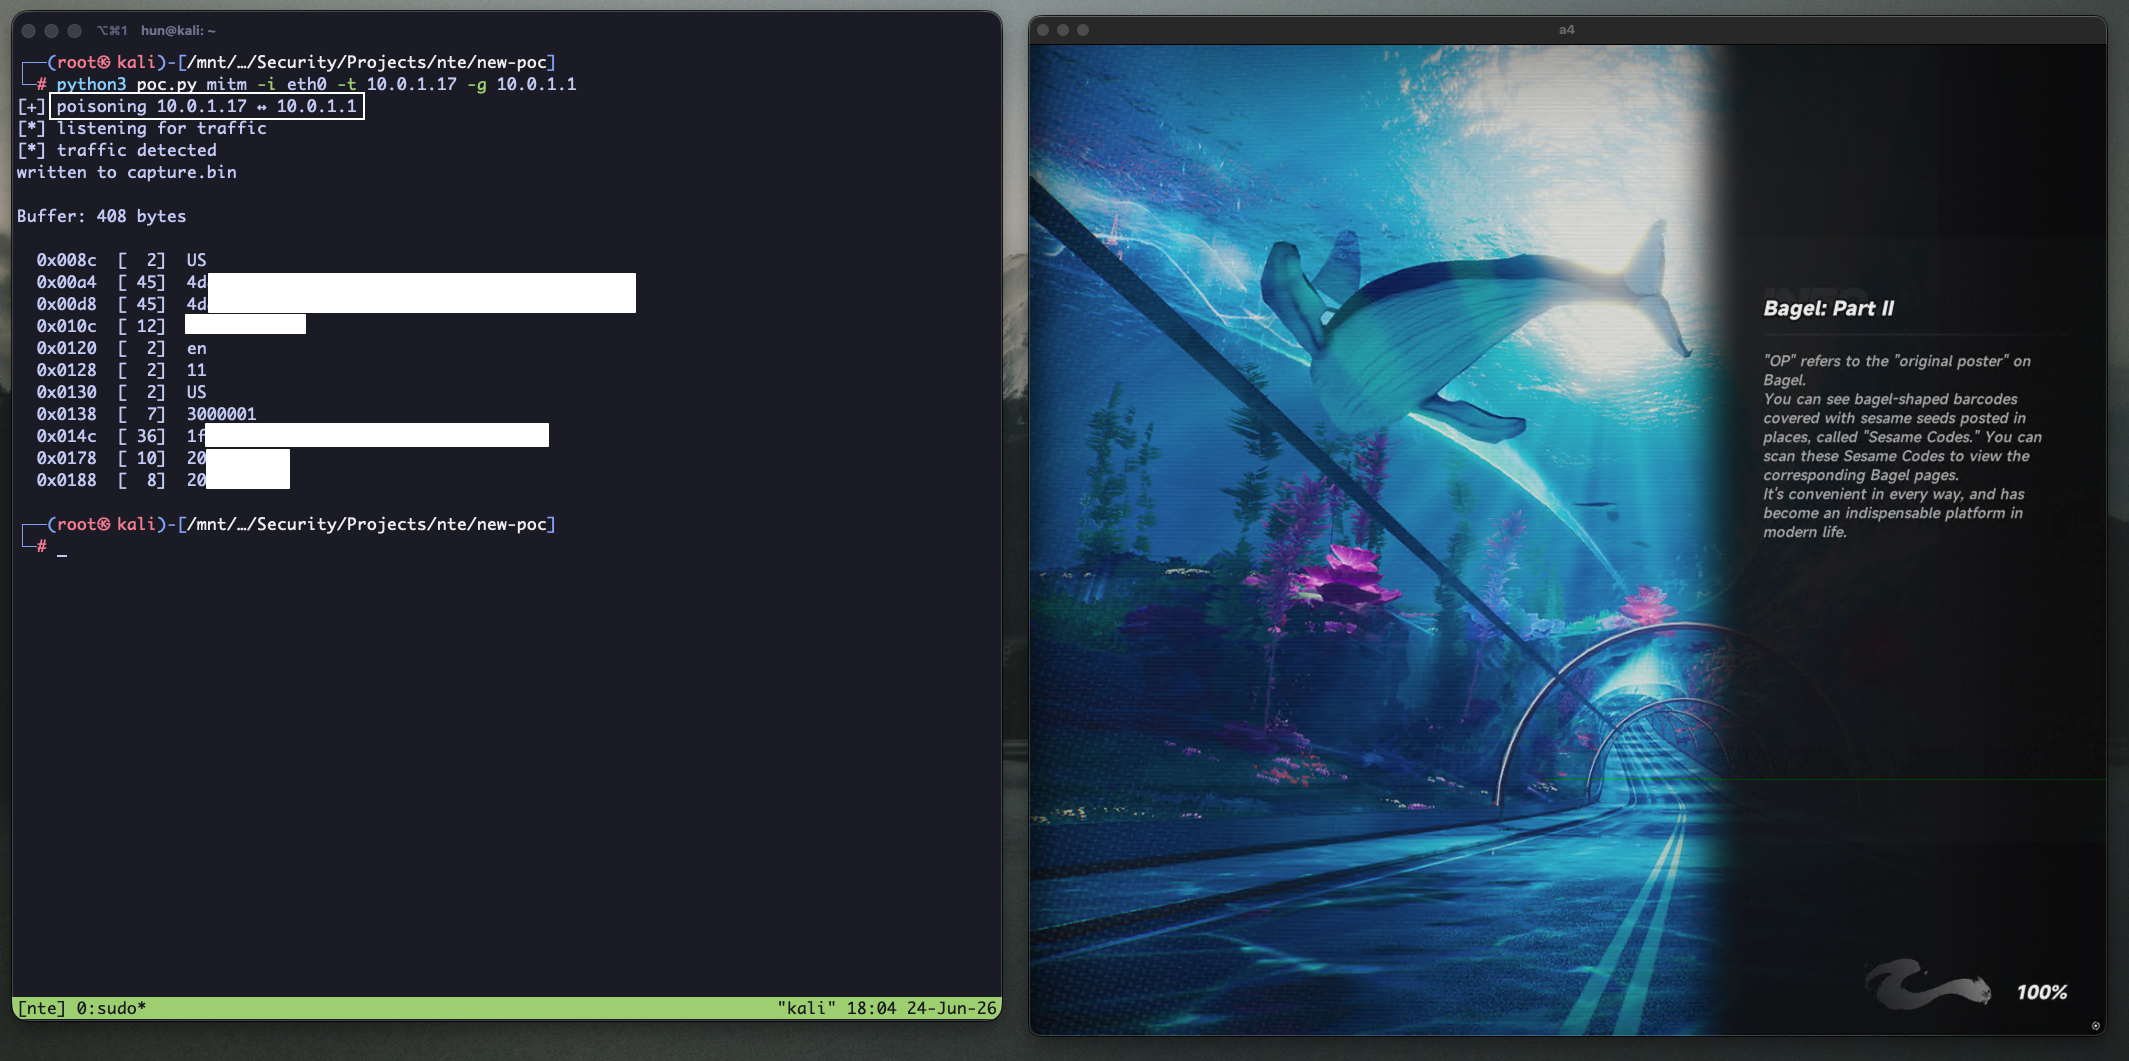Close the terminal window

[29, 31]
